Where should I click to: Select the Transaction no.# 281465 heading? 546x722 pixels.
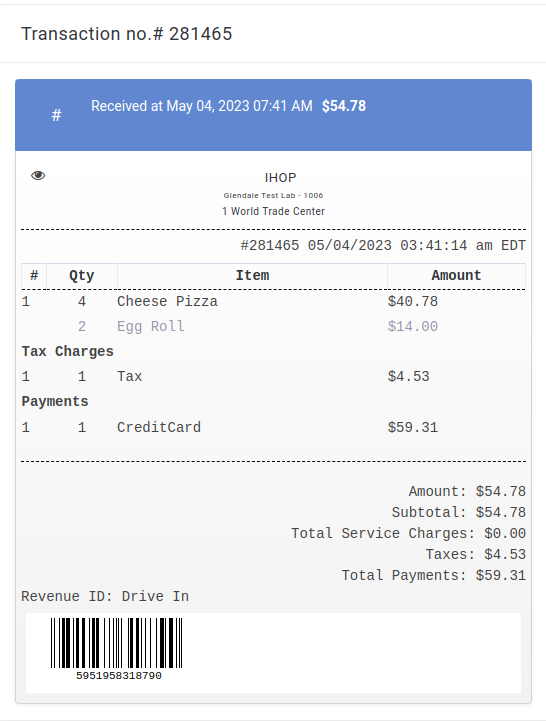127,34
